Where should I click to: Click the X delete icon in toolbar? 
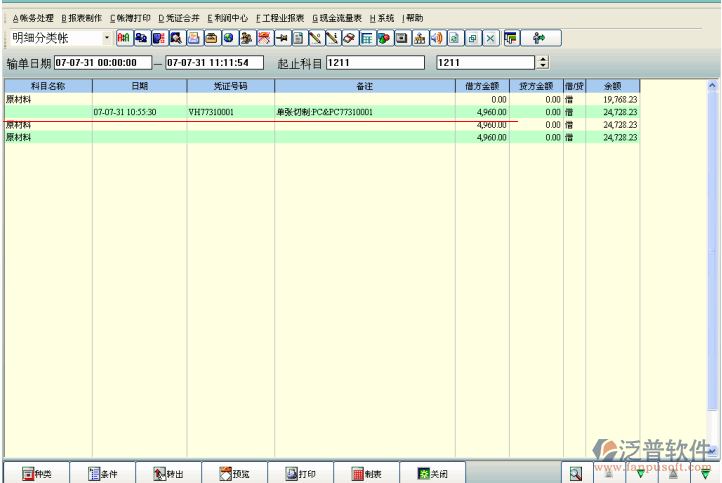tap(489, 38)
